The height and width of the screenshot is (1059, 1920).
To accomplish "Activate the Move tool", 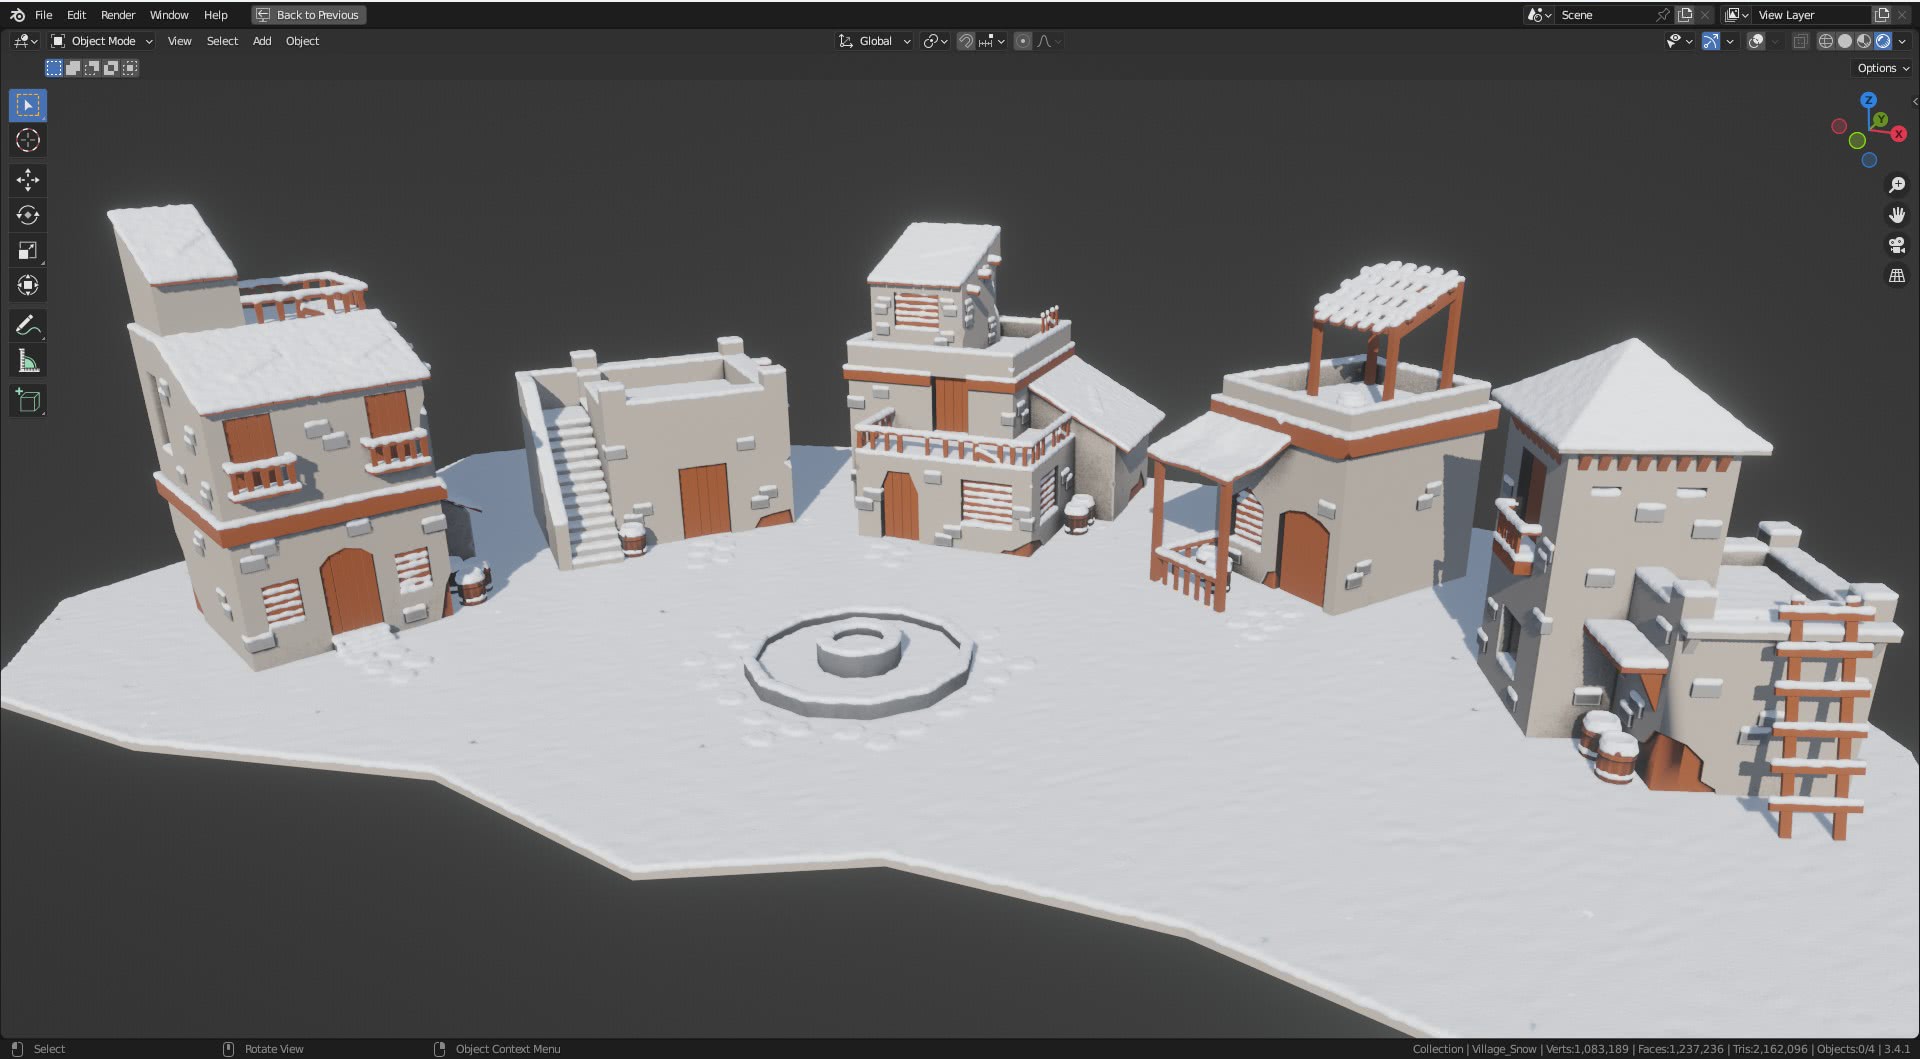I will [28, 180].
